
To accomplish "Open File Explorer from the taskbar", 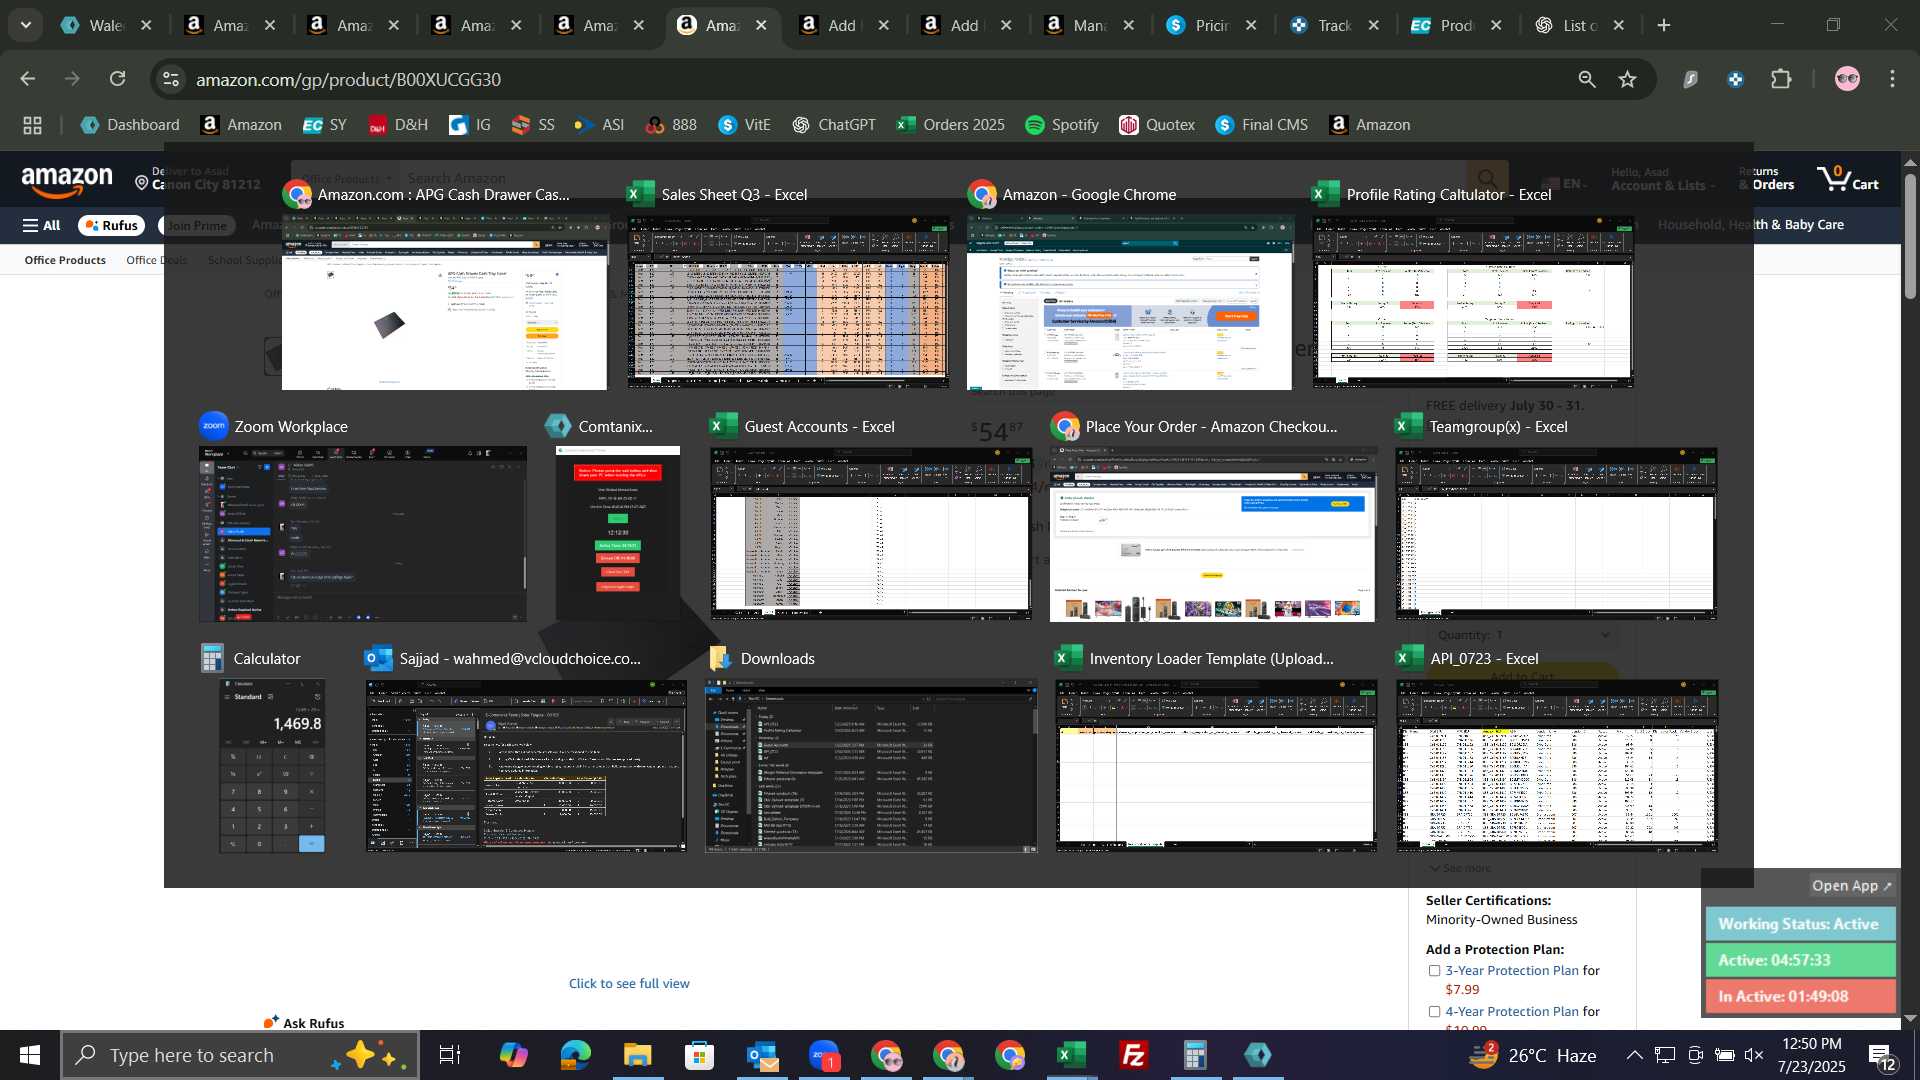I will point(637,1055).
